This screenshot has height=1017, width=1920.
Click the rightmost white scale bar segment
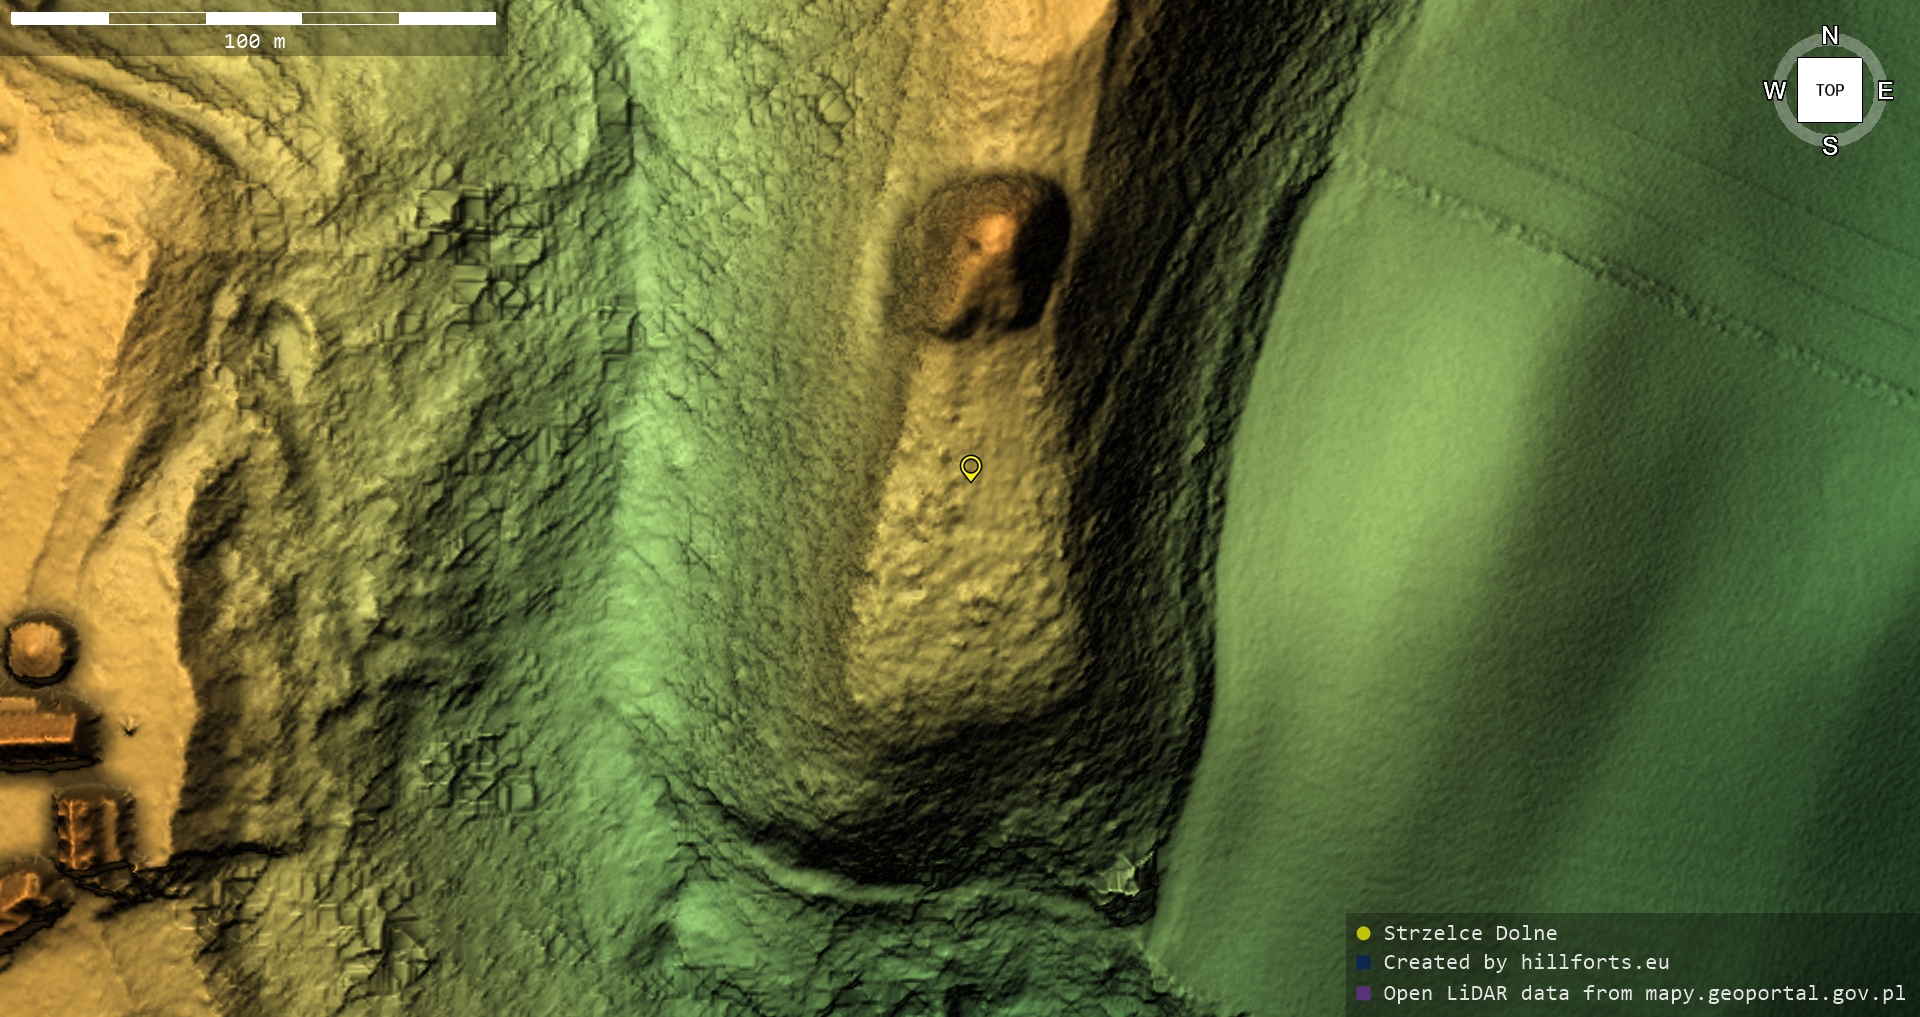point(447,18)
